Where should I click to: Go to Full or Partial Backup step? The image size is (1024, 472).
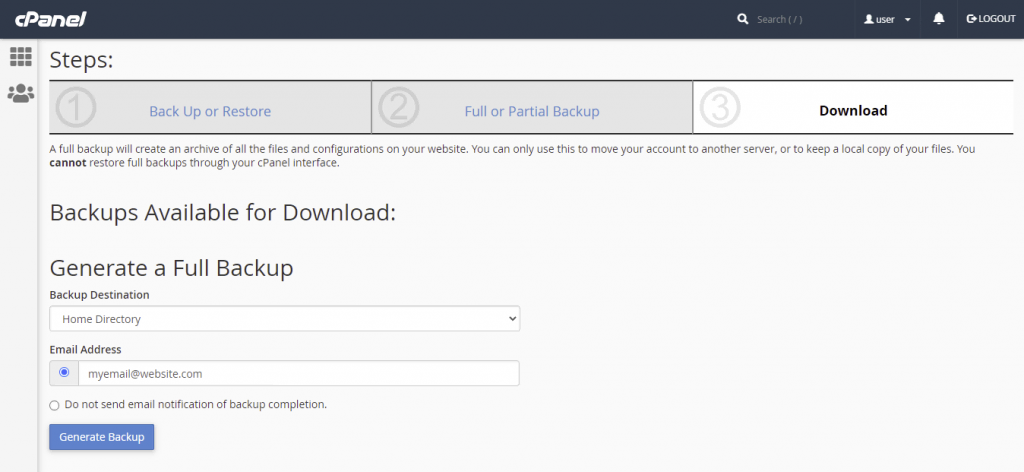pyautogui.click(x=531, y=111)
